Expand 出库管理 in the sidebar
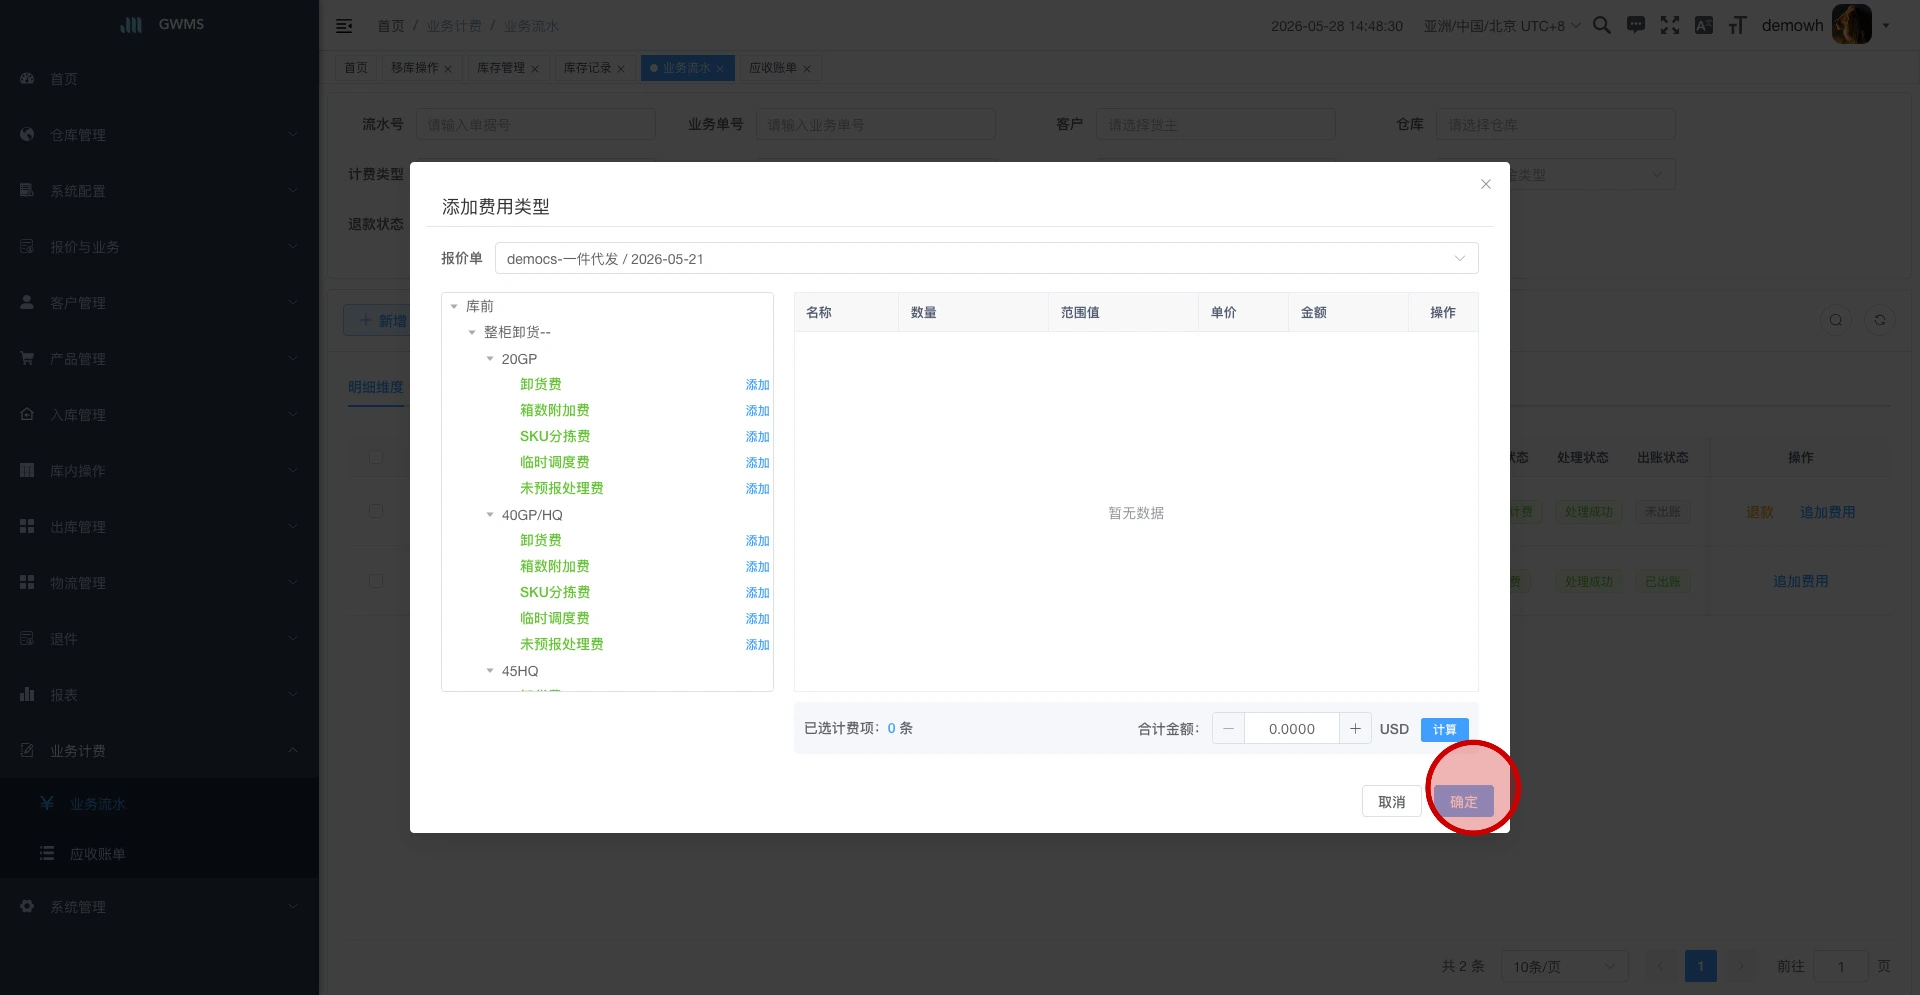 coord(160,527)
